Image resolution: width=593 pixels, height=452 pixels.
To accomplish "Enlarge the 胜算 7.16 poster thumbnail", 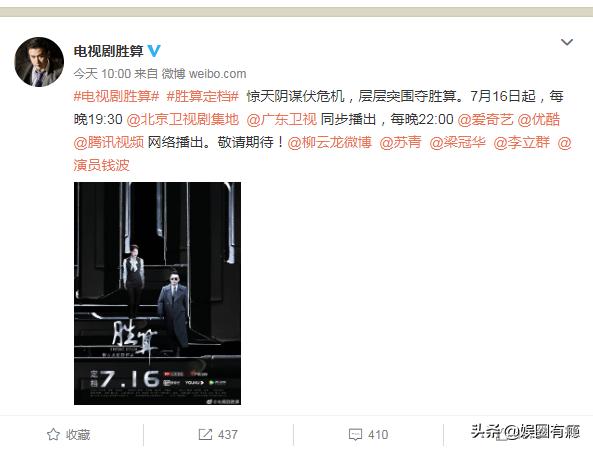I will (x=157, y=294).
